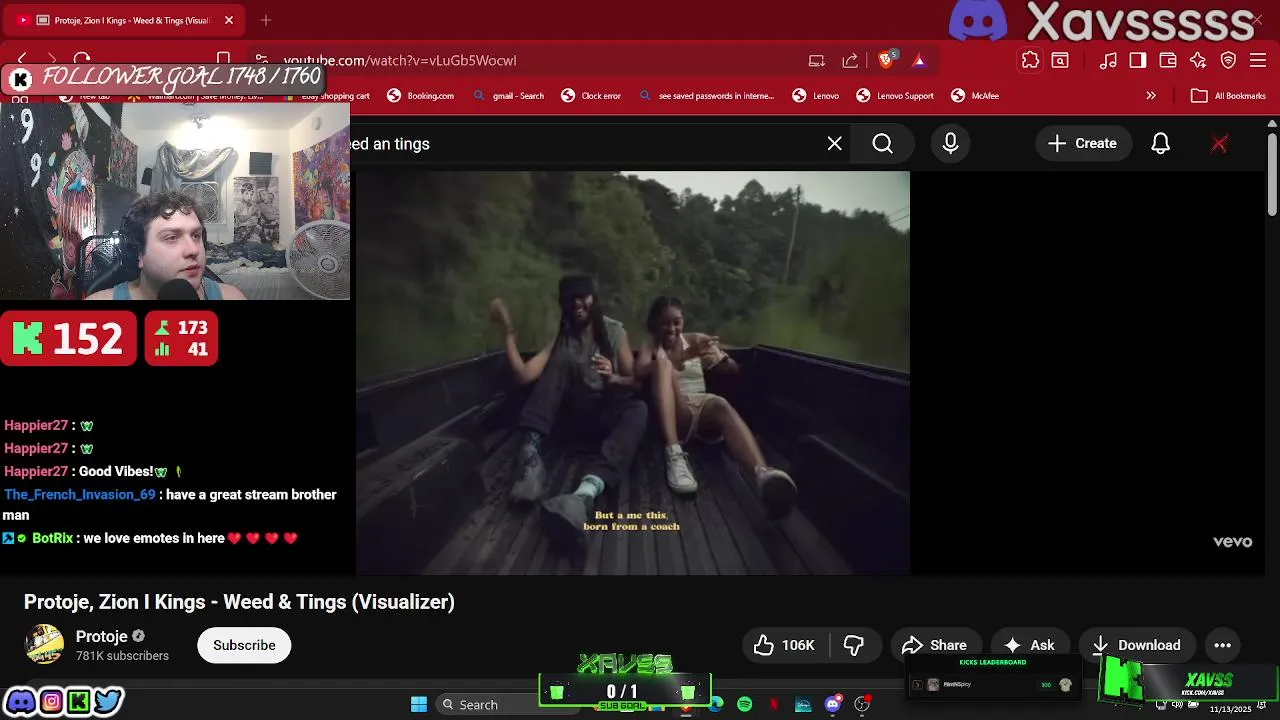The width and height of the screenshot is (1280, 720).
Task: Open a new browser tab
Action: pos(265,20)
